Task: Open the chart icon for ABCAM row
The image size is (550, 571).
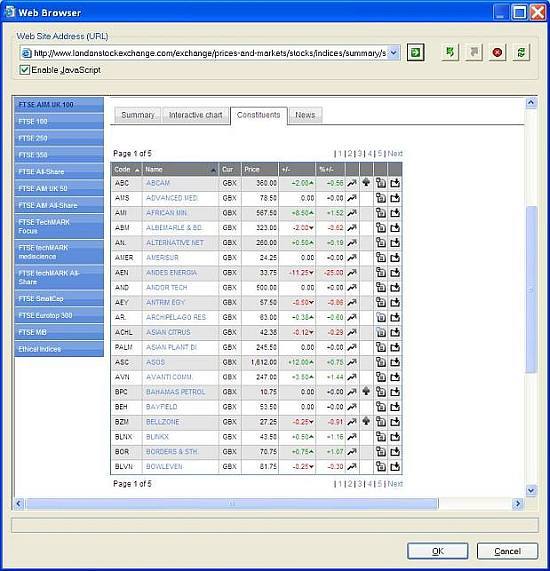Action: [352, 183]
